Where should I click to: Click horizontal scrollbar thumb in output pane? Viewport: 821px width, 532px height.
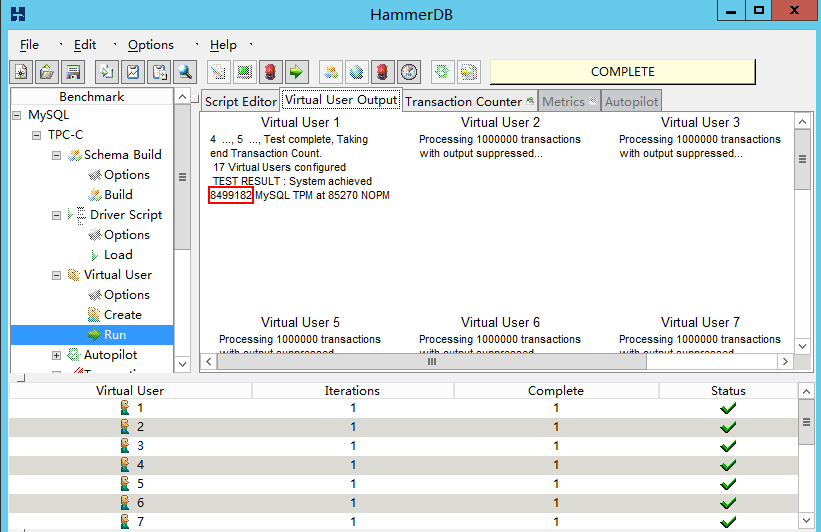point(432,361)
